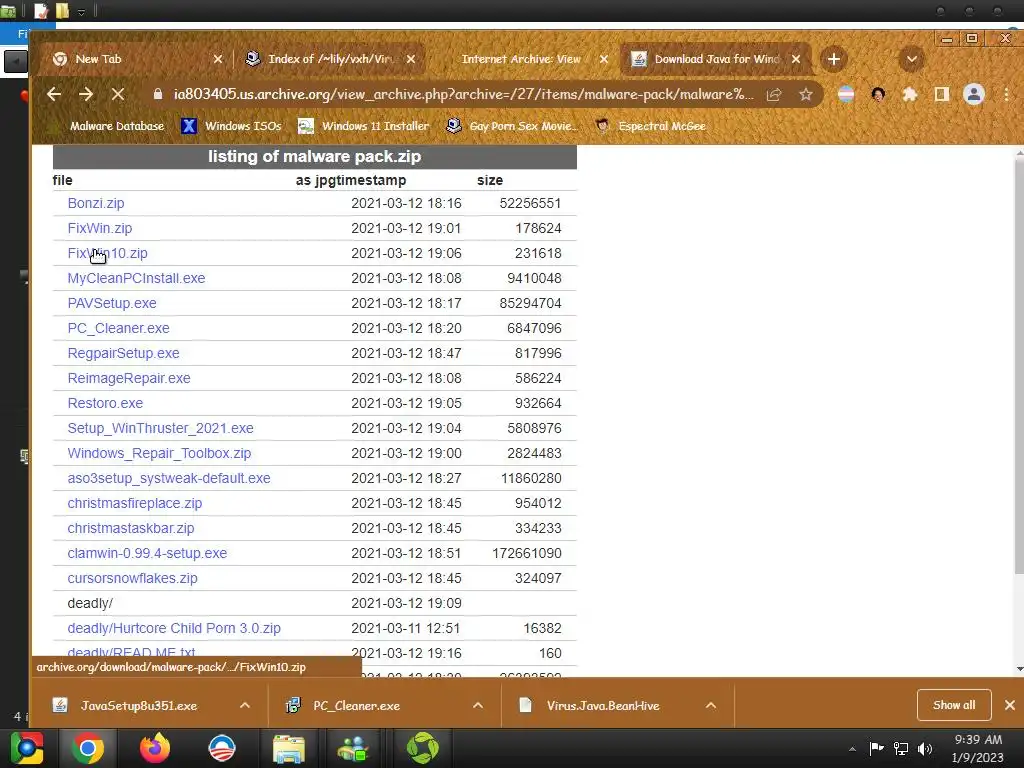Expand PC_Cleaner.exe download options arrow
Screen dimensions: 1024x768
click(478, 705)
